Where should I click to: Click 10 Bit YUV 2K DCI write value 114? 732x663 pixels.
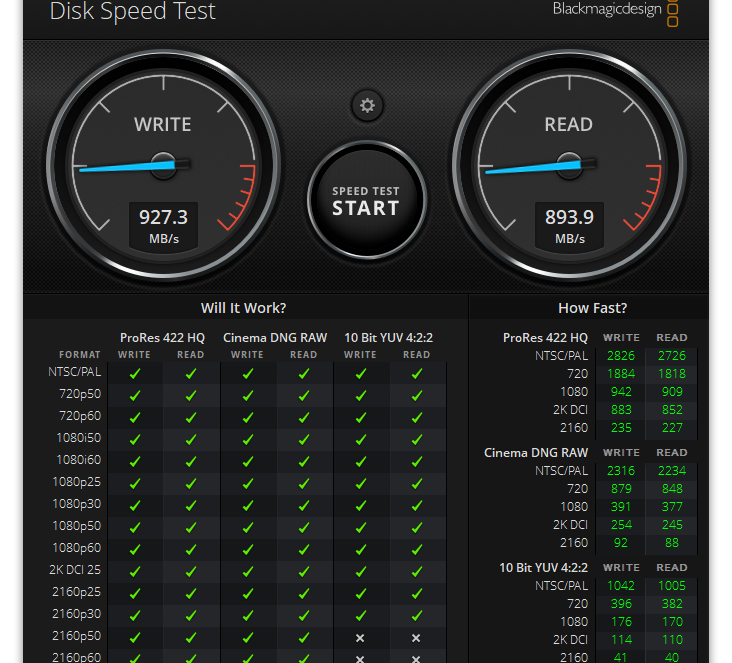621,640
